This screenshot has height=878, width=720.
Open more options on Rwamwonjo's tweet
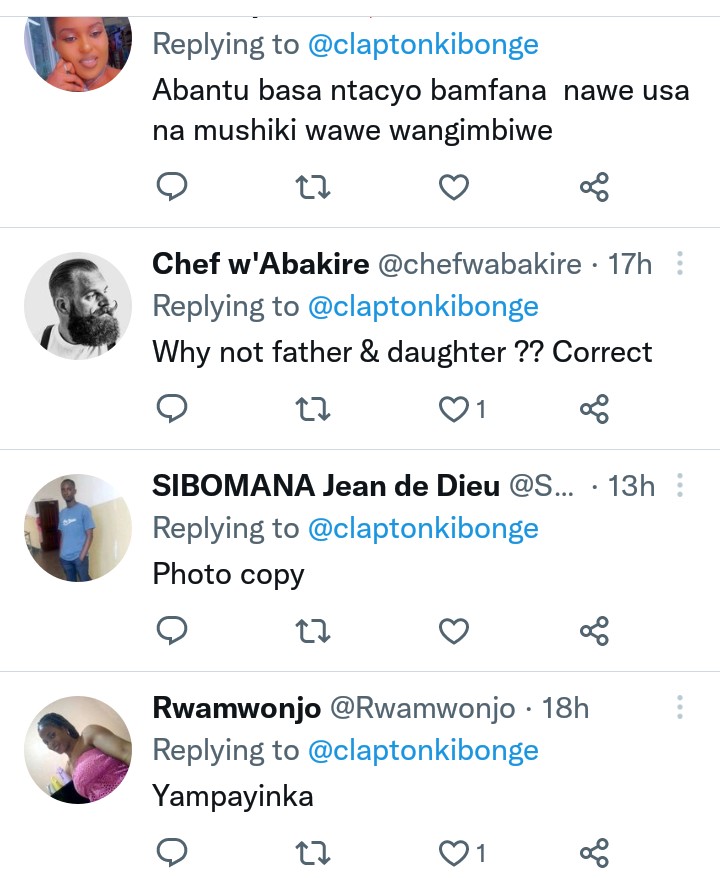tap(680, 708)
